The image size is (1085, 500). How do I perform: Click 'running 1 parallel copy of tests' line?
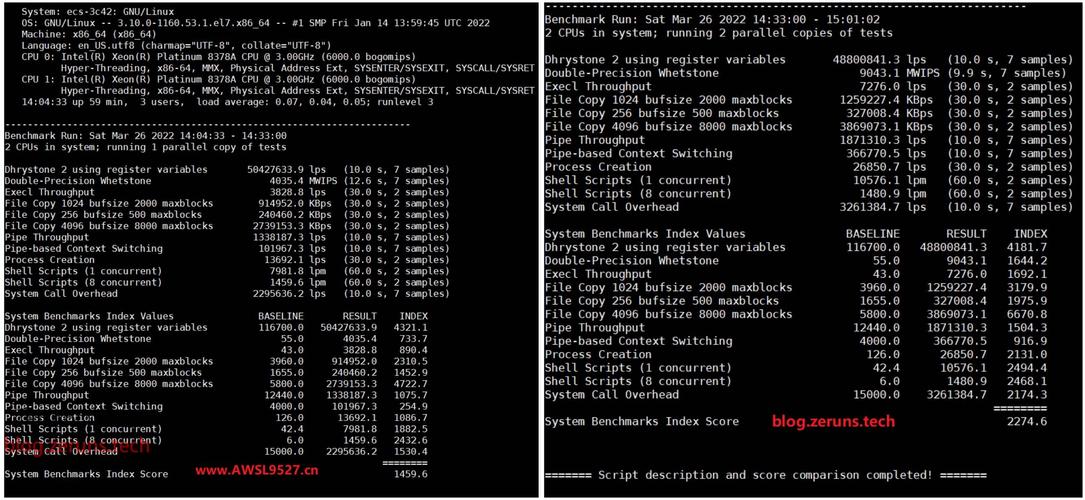click(x=145, y=147)
